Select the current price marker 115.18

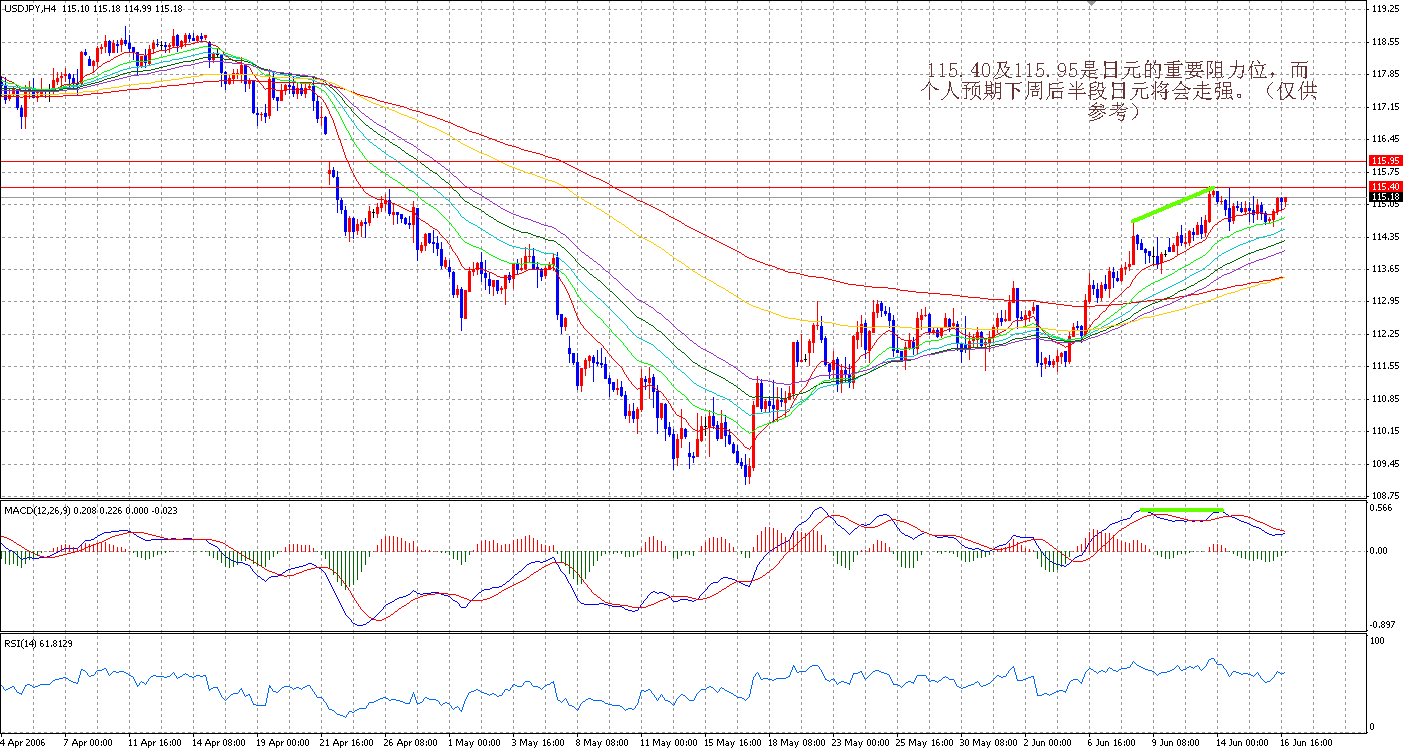1385,199
